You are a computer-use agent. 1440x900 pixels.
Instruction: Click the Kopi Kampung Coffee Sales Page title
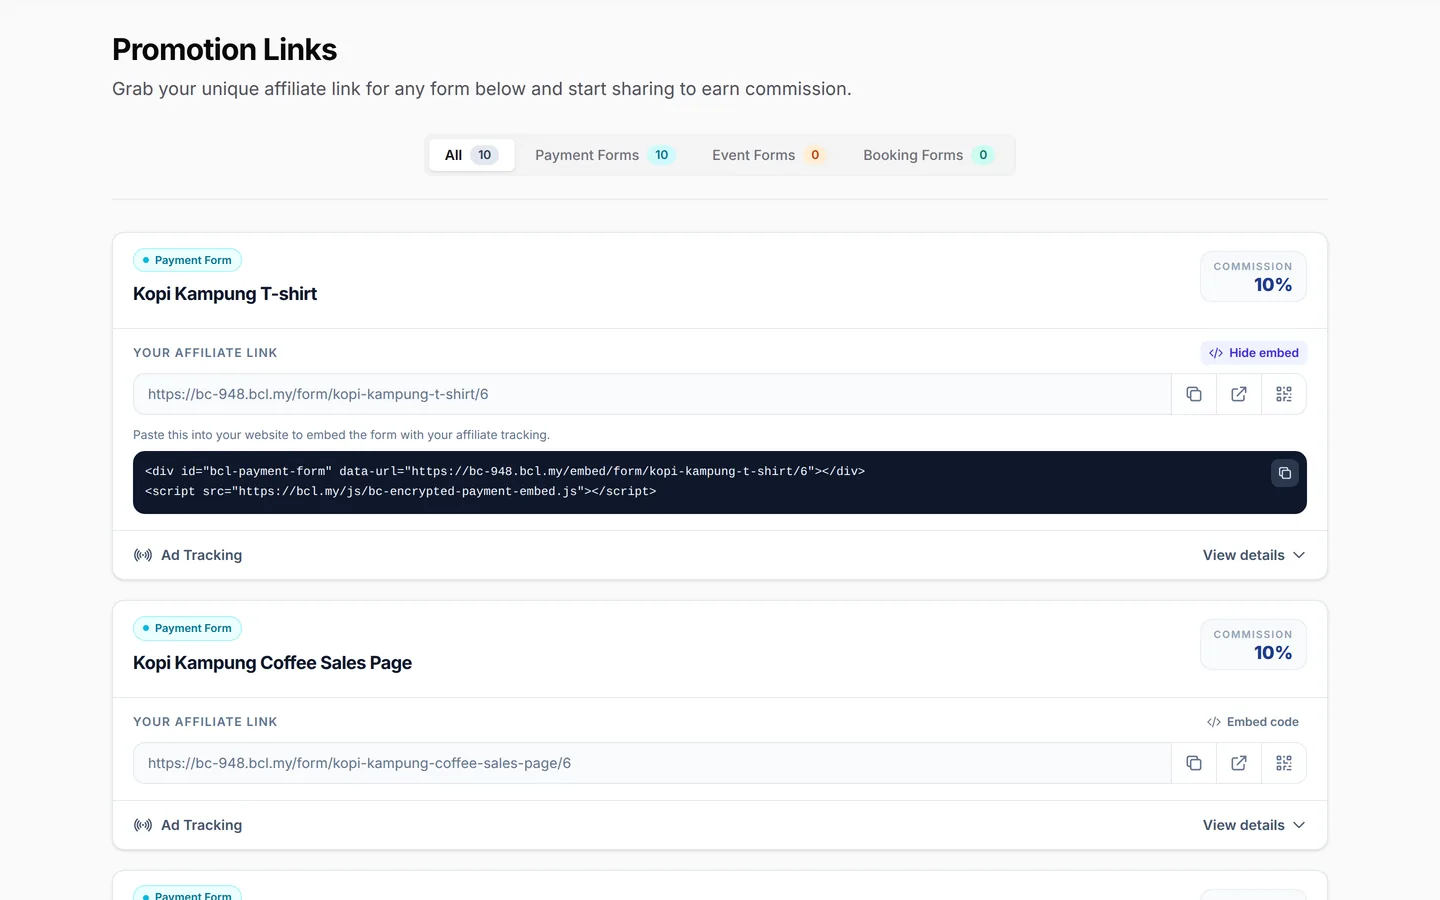[x=272, y=663]
